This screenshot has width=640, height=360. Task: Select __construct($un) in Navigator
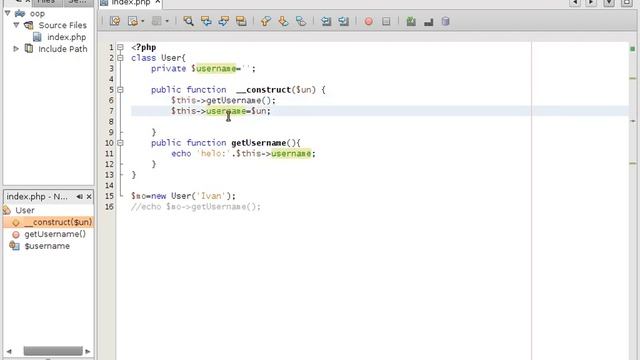[x=58, y=222]
